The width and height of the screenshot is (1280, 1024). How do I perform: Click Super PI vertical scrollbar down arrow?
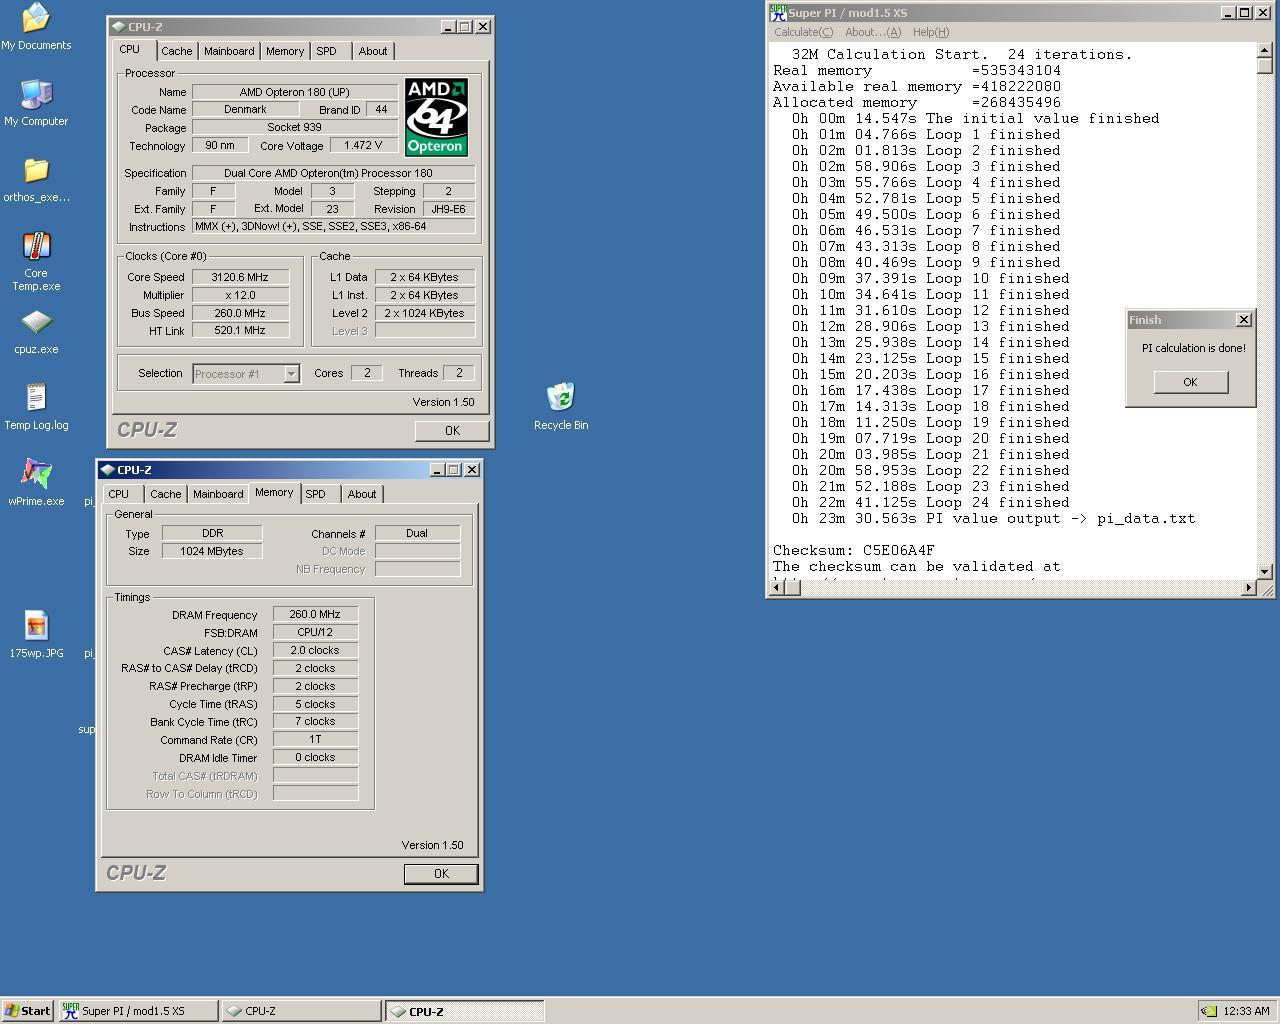point(1265,571)
